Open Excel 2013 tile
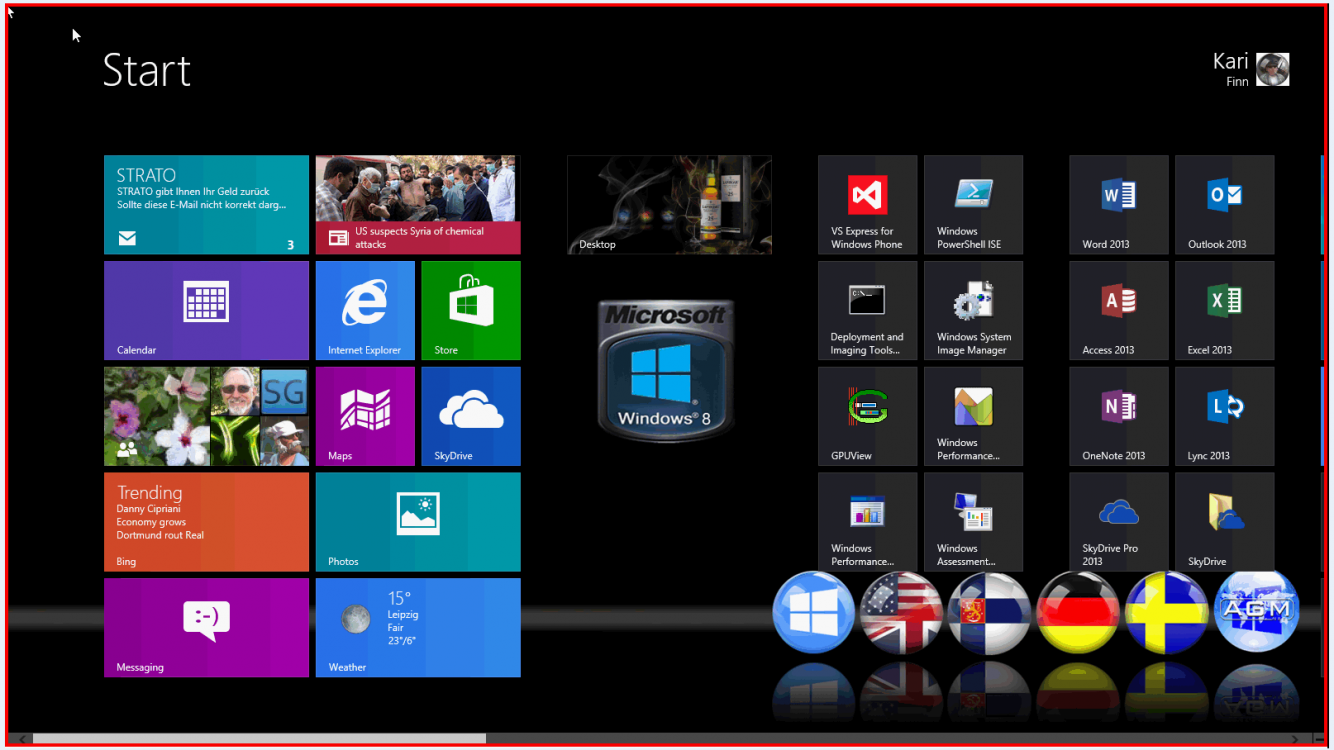1334x750 pixels. click(1224, 310)
